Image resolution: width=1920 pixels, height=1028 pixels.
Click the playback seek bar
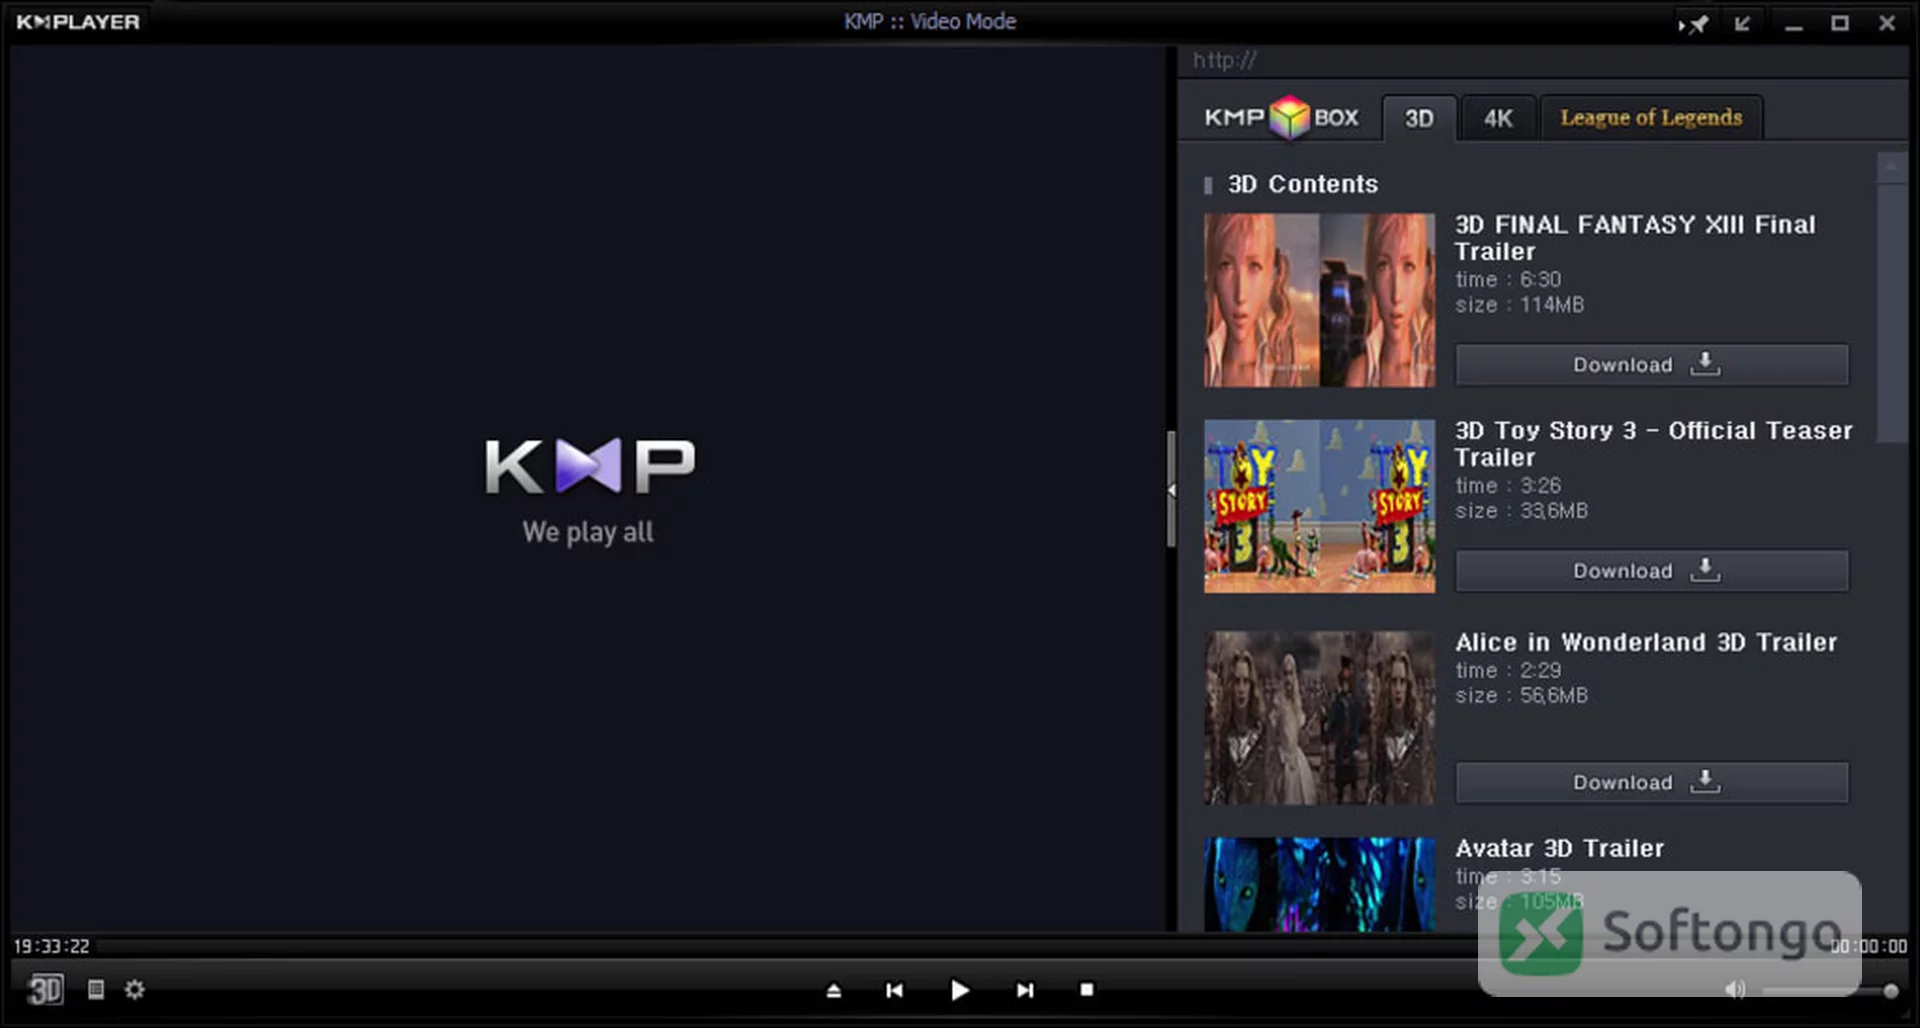click(960, 946)
